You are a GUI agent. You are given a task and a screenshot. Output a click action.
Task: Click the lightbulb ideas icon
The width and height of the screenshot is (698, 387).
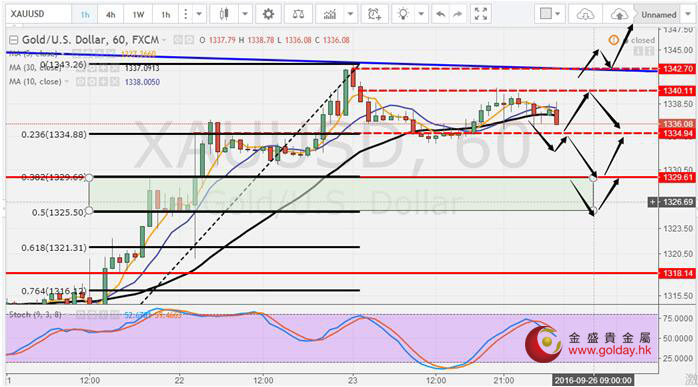[x=403, y=14]
